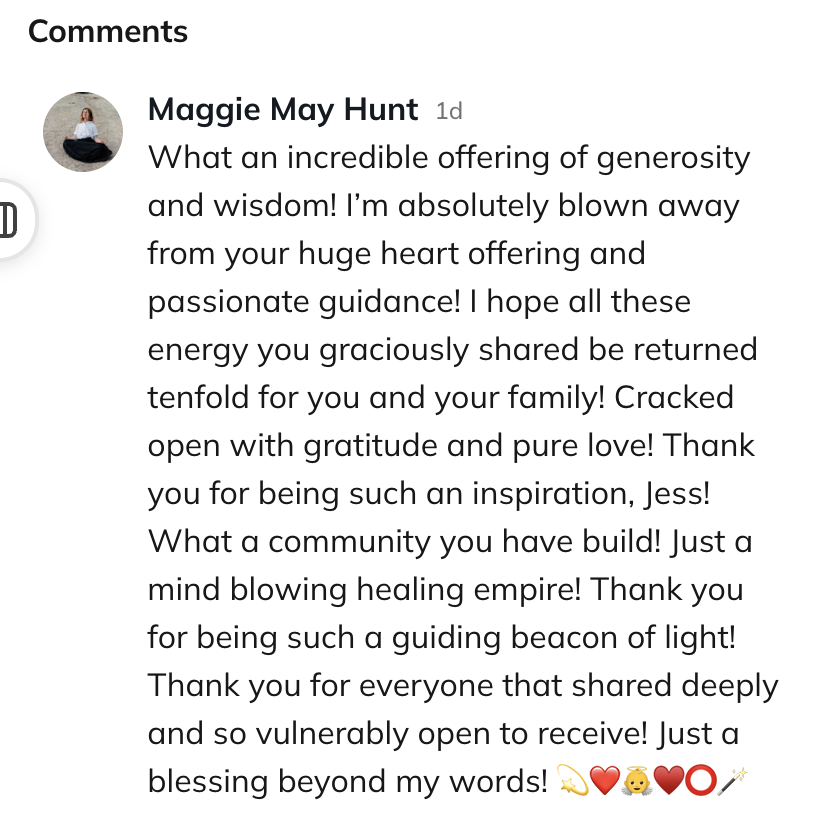Click the dizzy shooting star emoji
Viewport: 830px width, 830px height.
(574, 781)
